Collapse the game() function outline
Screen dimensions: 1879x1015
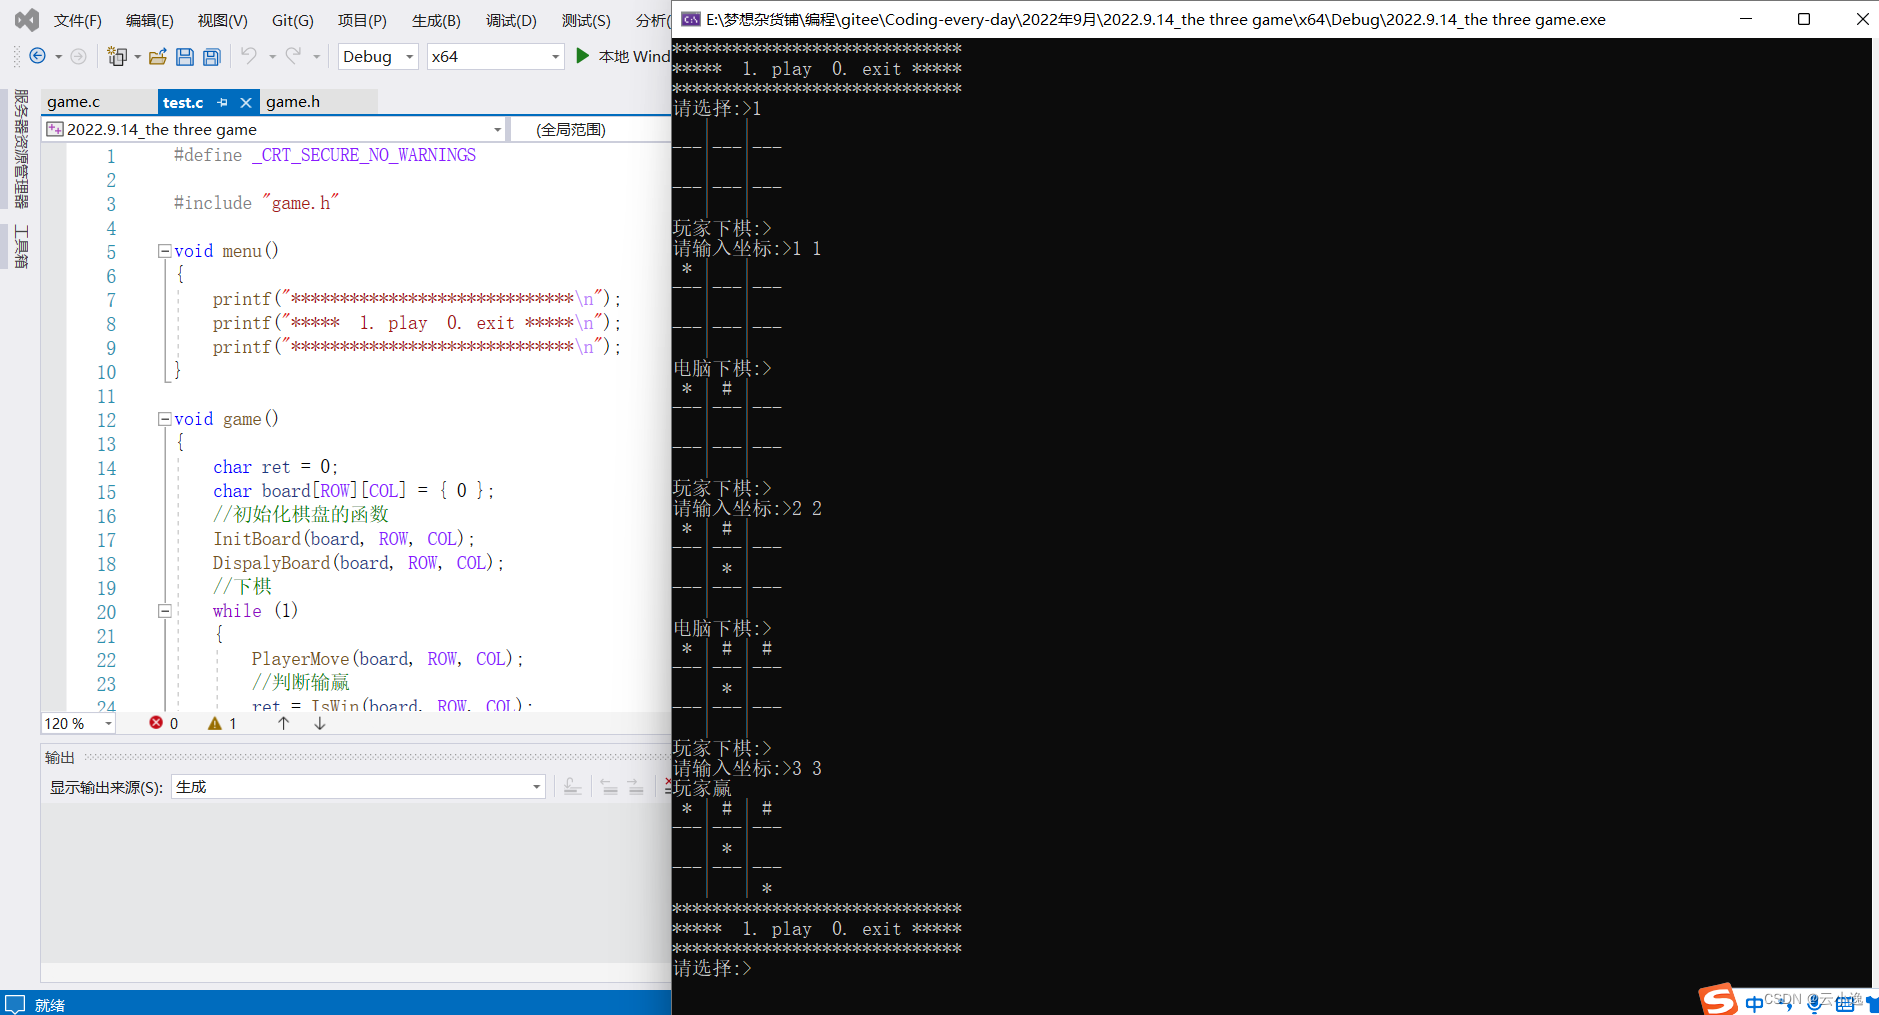164,419
